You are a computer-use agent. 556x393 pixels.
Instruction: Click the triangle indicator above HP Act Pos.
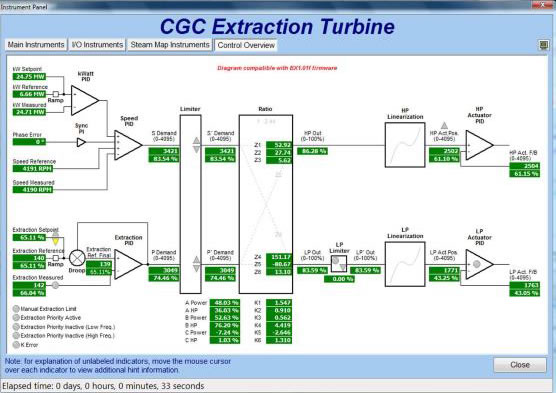(x=444, y=125)
